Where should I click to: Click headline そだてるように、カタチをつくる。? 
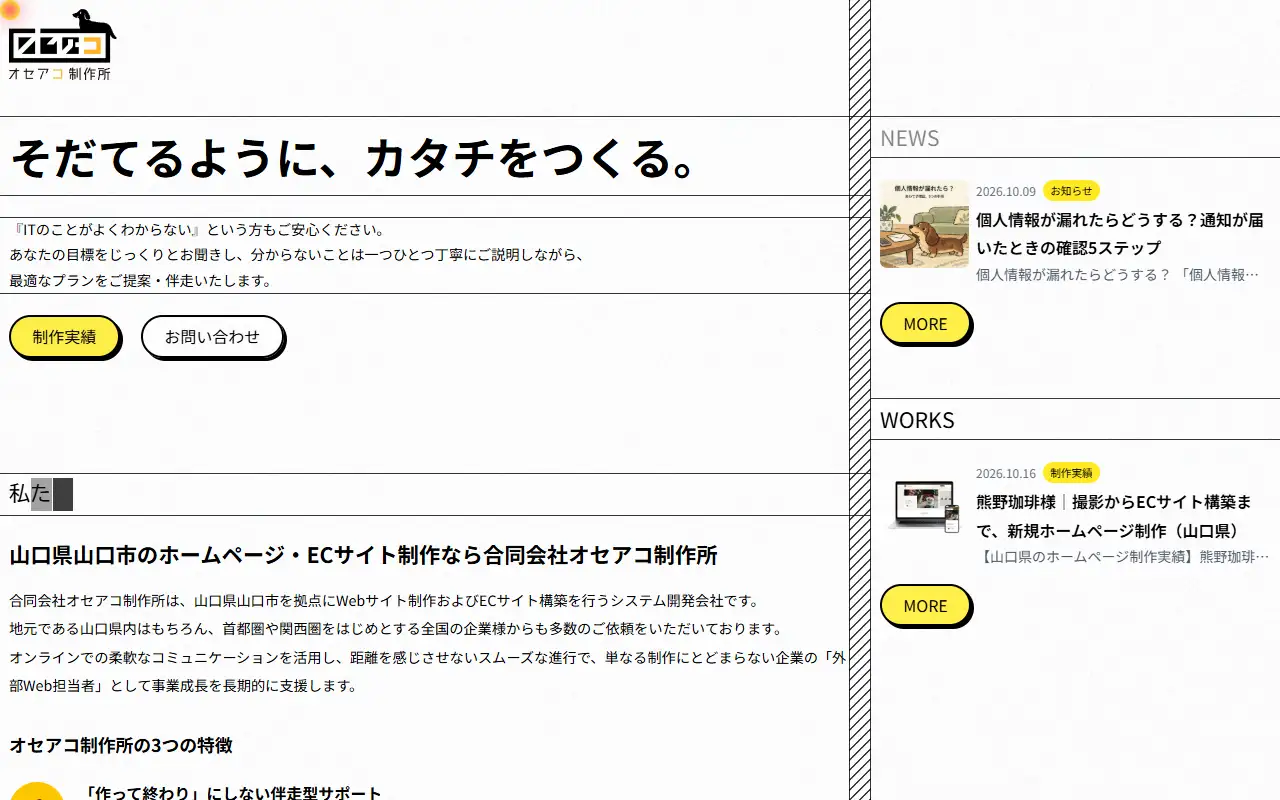(354, 157)
